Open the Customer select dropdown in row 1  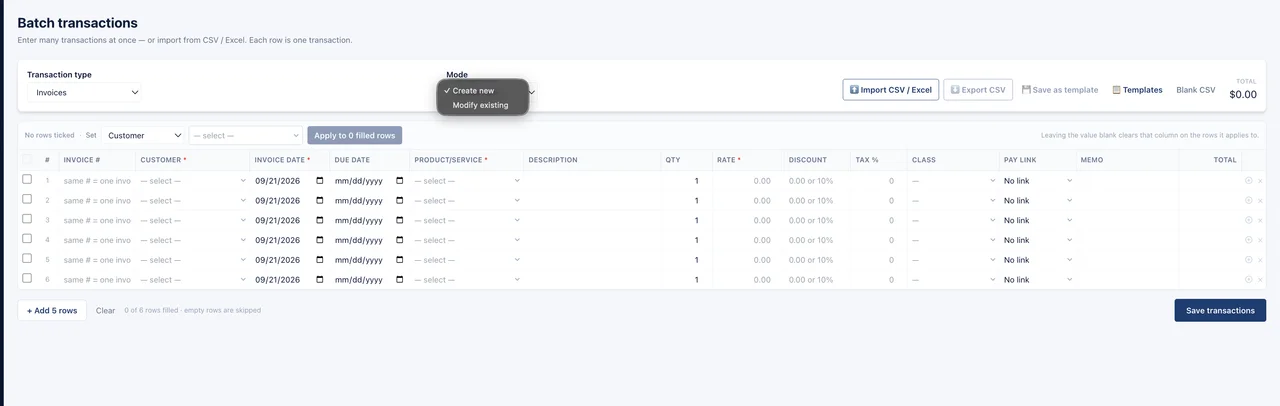(x=193, y=181)
